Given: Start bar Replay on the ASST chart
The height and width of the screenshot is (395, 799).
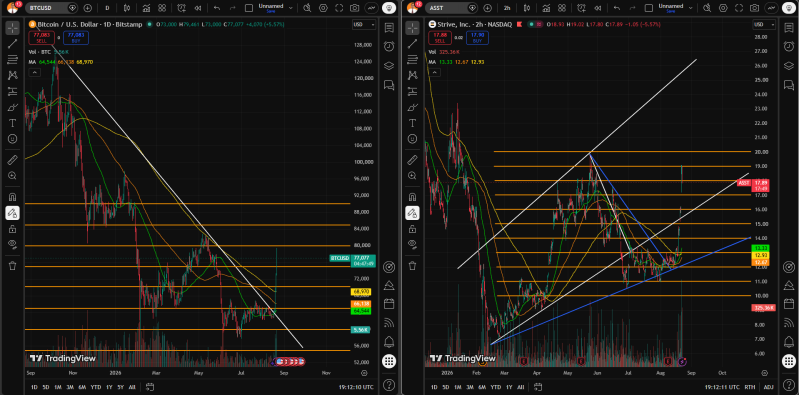Looking at the screenshot, I should point(597,8).
